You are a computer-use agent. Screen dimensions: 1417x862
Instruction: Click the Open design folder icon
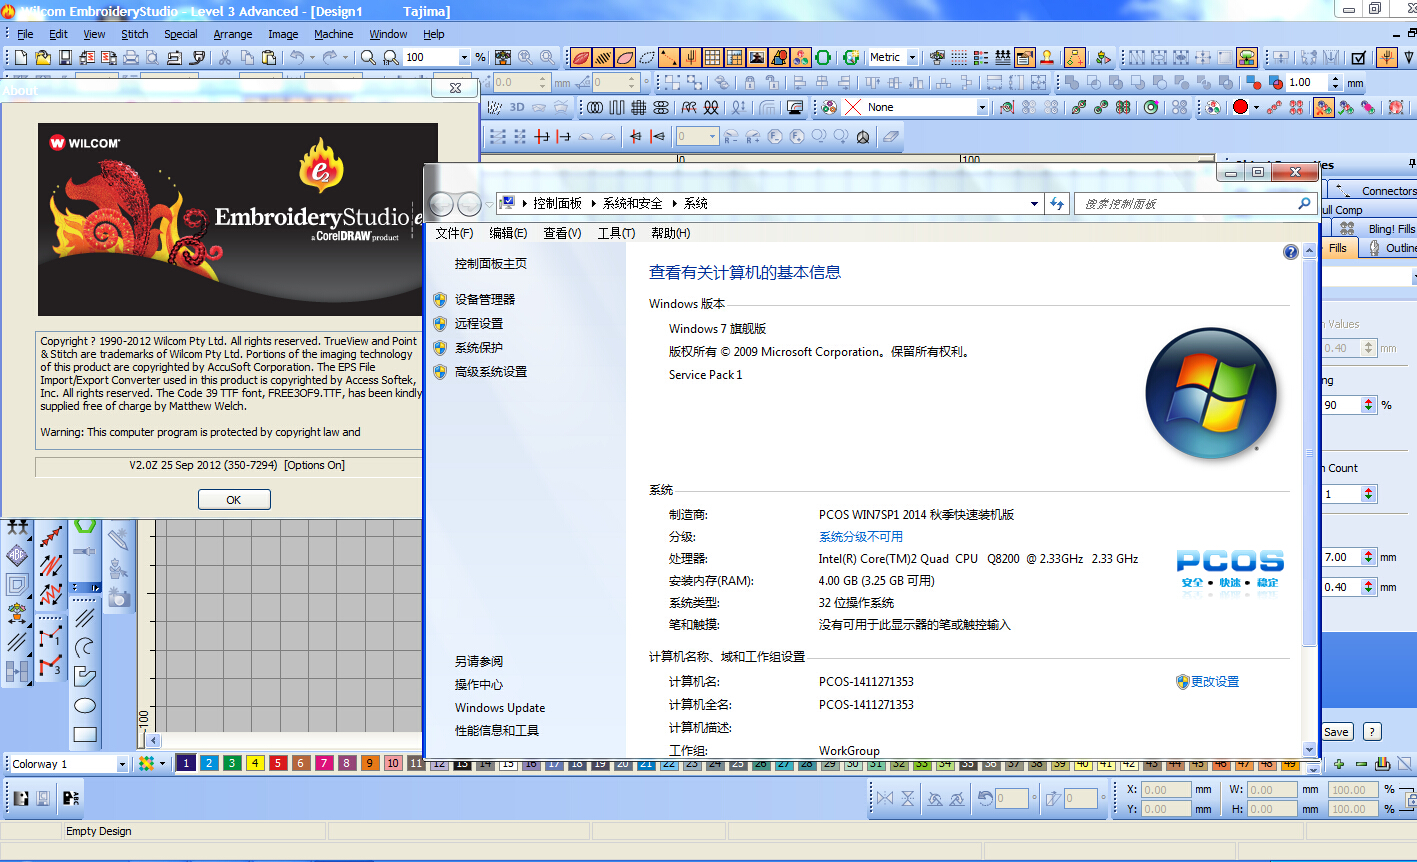pyautogui.click(x=43, y=57)
